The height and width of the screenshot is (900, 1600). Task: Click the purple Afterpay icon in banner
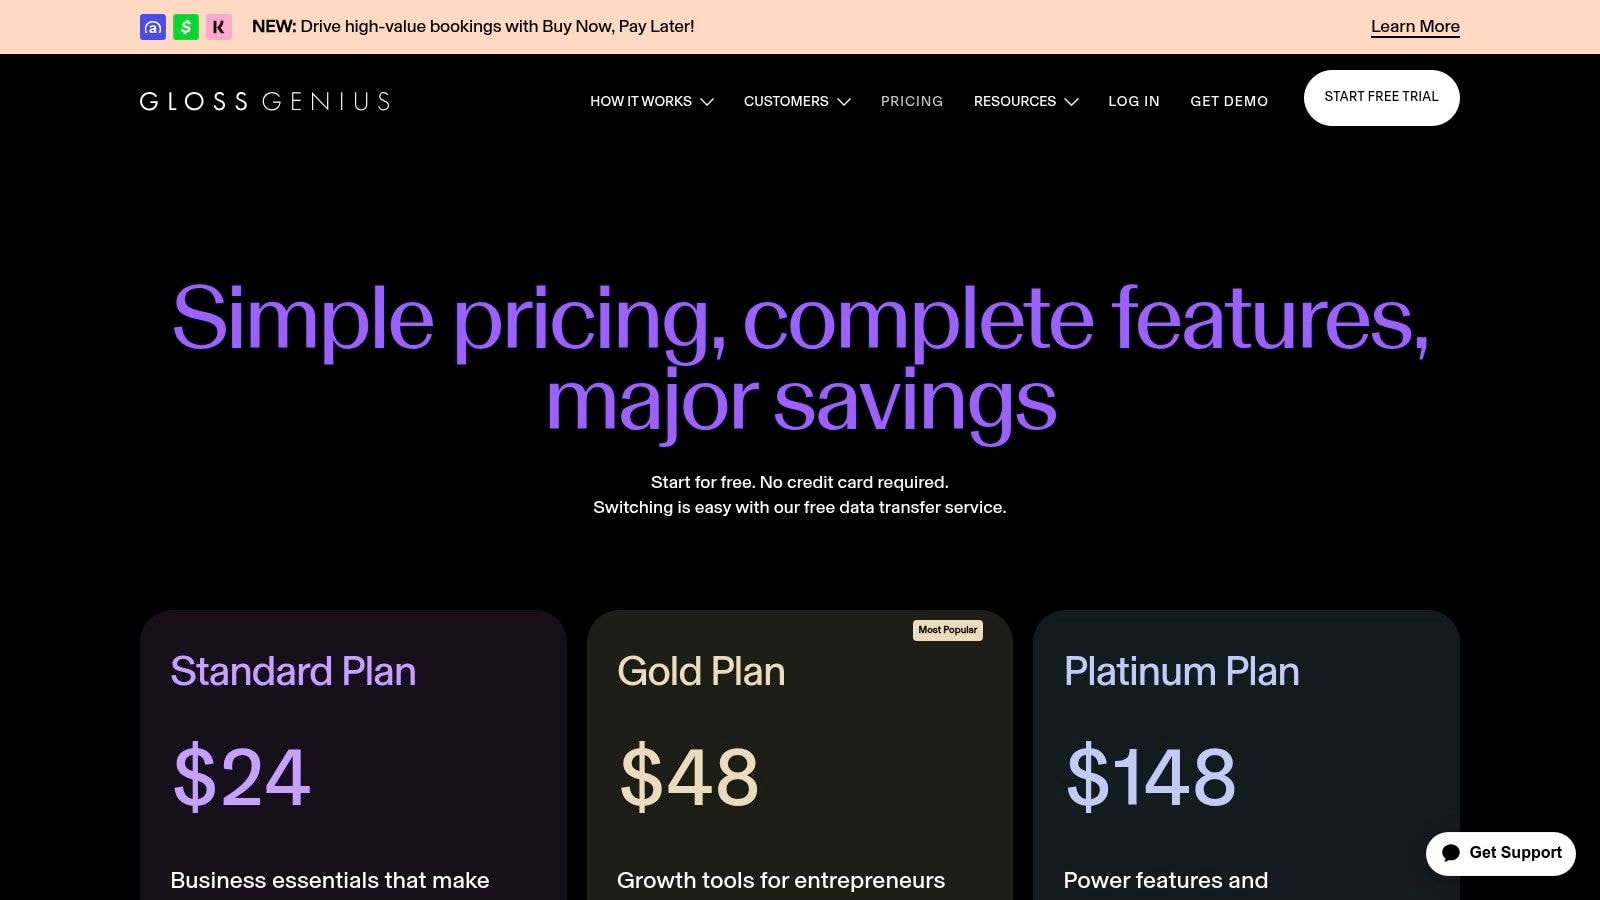pos(153,27)
